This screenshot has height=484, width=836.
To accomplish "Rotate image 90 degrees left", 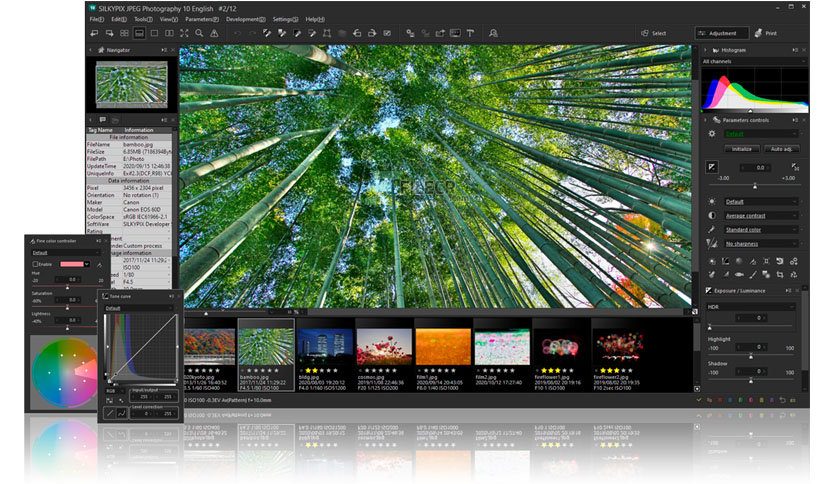I will [x=357, y=33].
